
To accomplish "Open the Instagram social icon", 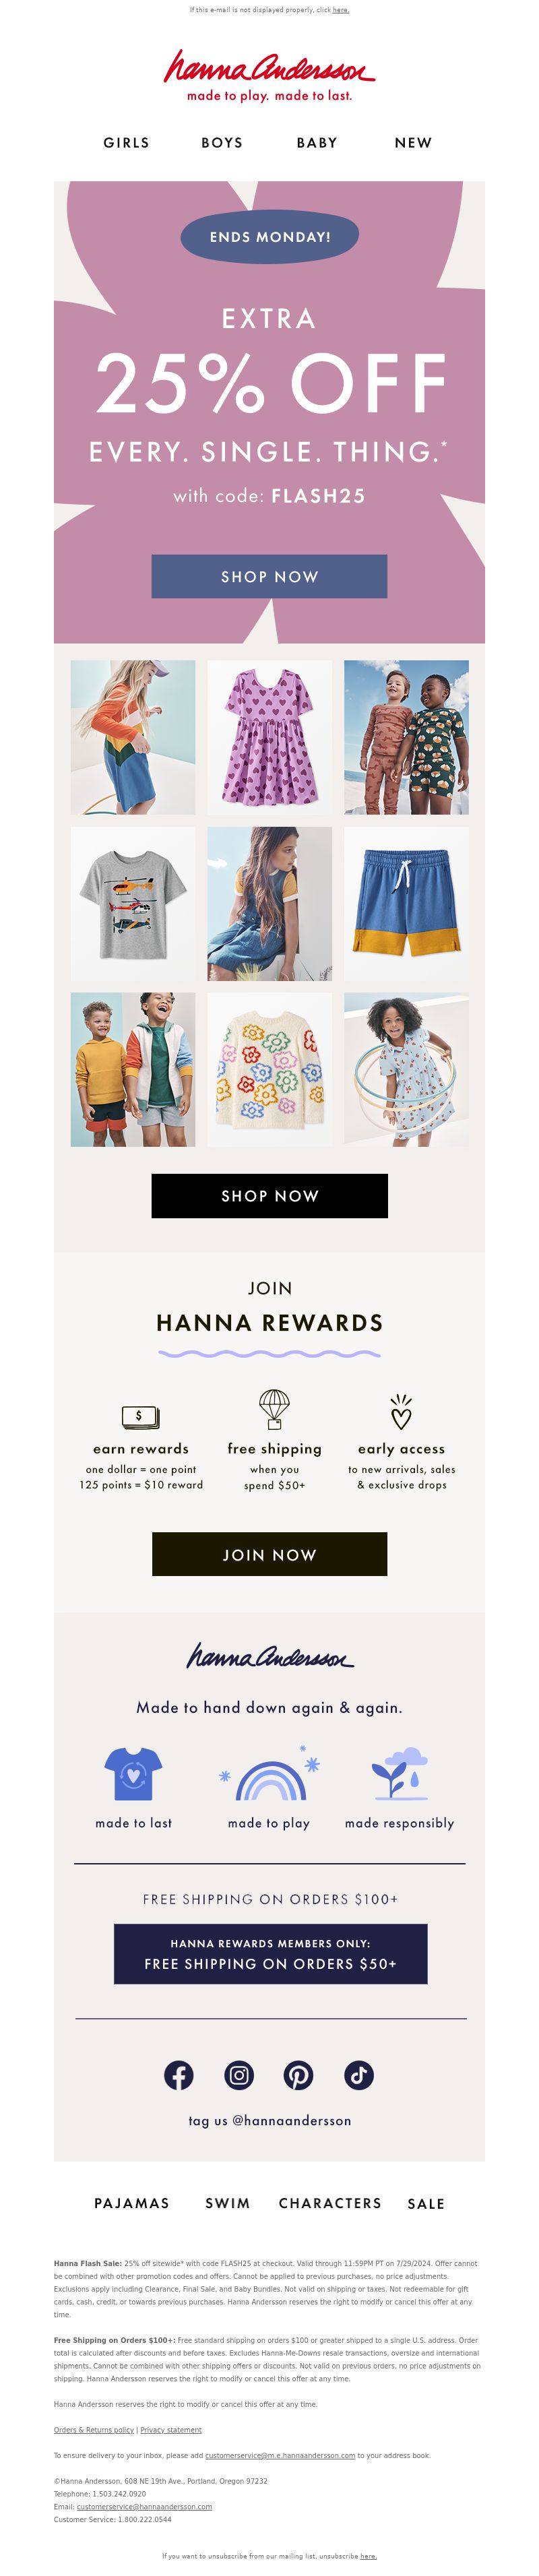I will click(x=239, y=2075).
